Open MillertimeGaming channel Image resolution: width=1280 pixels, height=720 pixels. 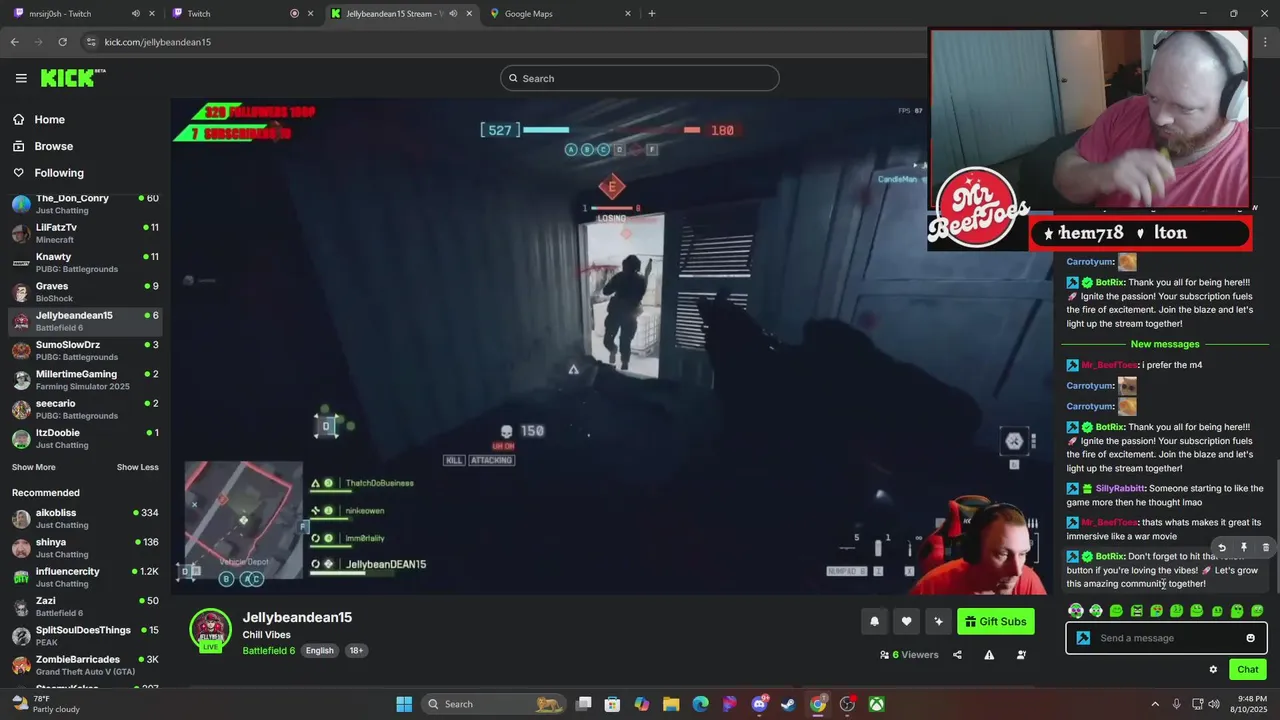85,380
